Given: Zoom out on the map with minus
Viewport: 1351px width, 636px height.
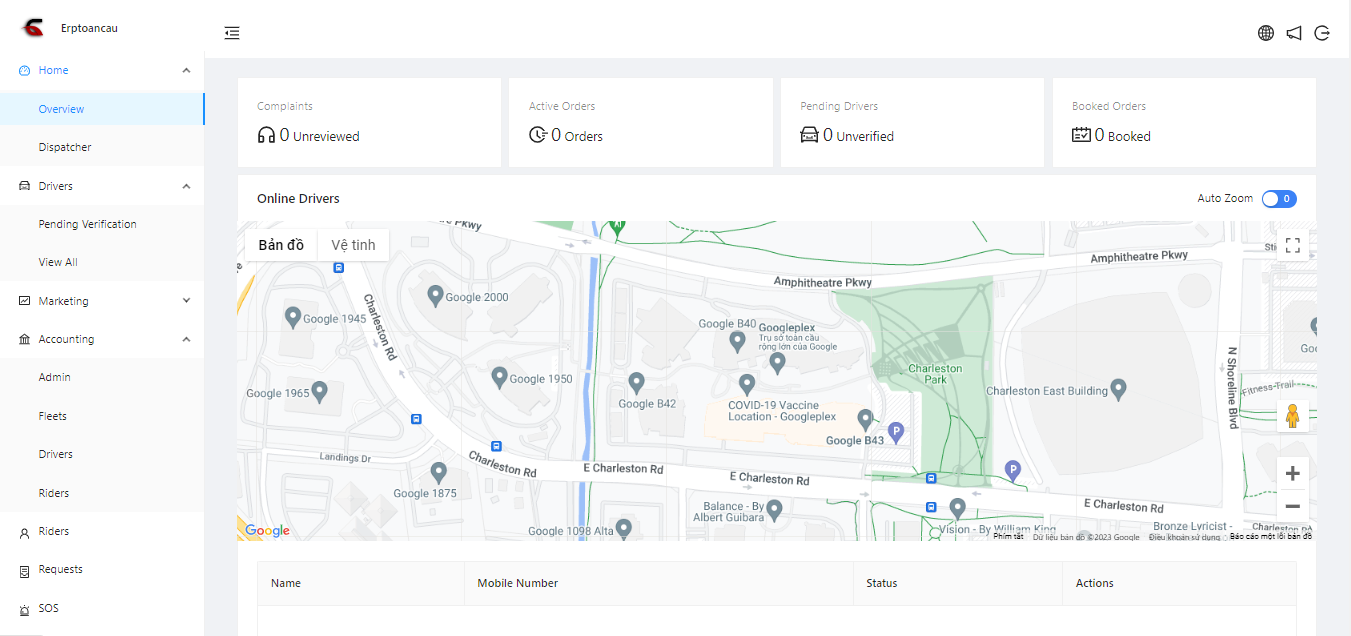Looking at the screenshot, I should point(1292,506).
